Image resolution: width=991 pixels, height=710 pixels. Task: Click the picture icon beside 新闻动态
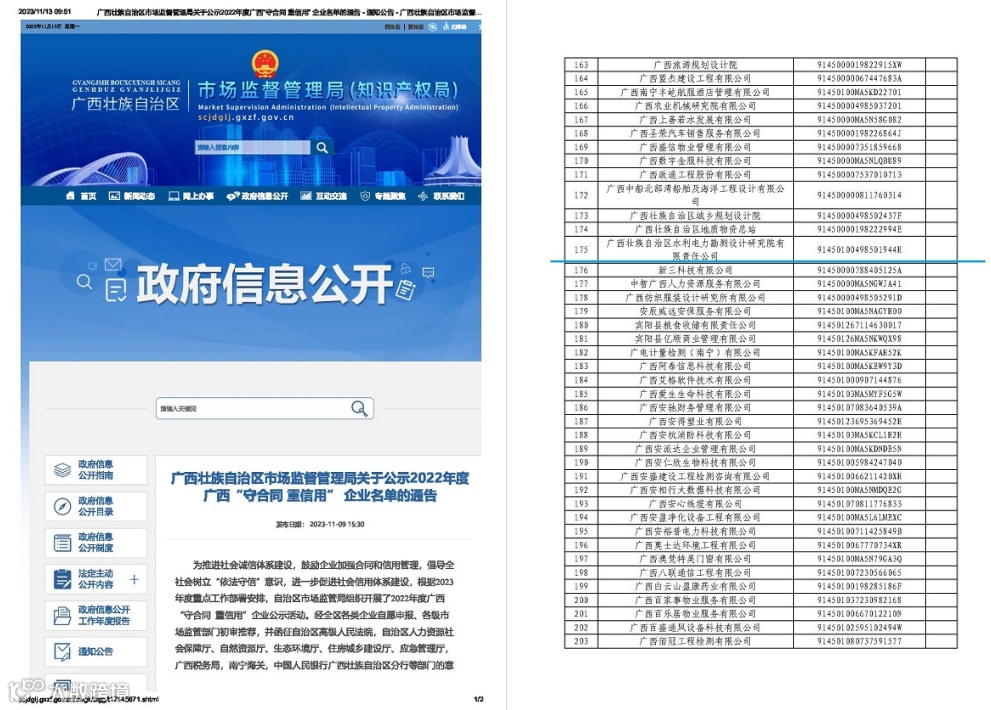point(114,196)
